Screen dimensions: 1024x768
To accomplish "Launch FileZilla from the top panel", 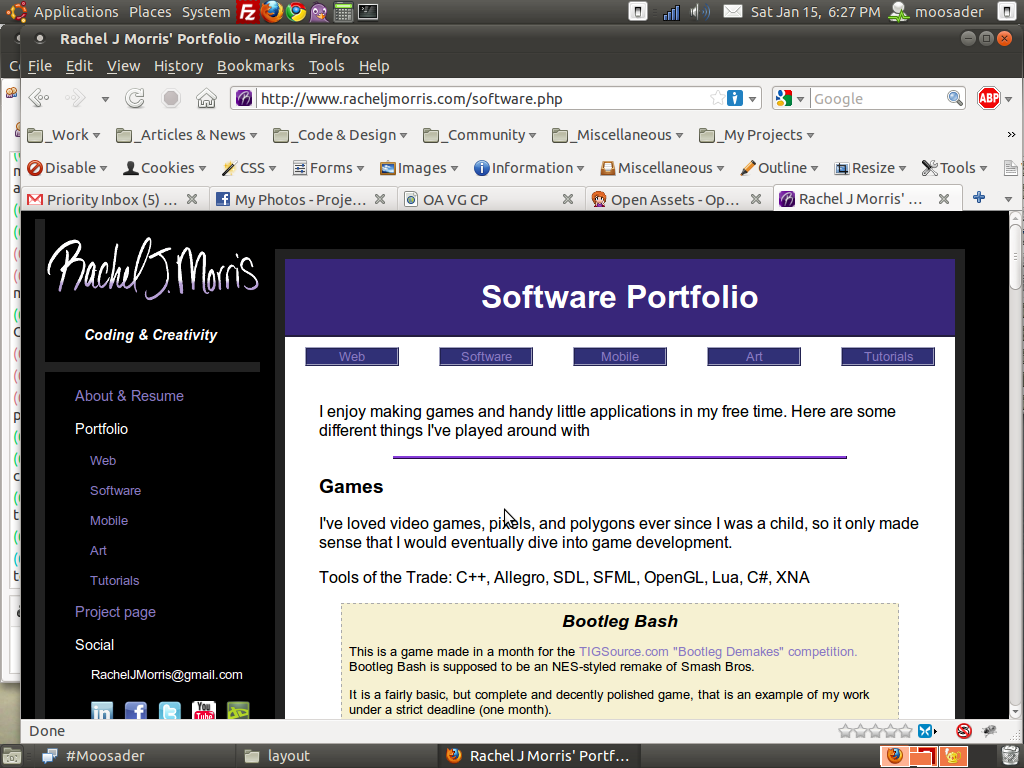I will point(248,12).
